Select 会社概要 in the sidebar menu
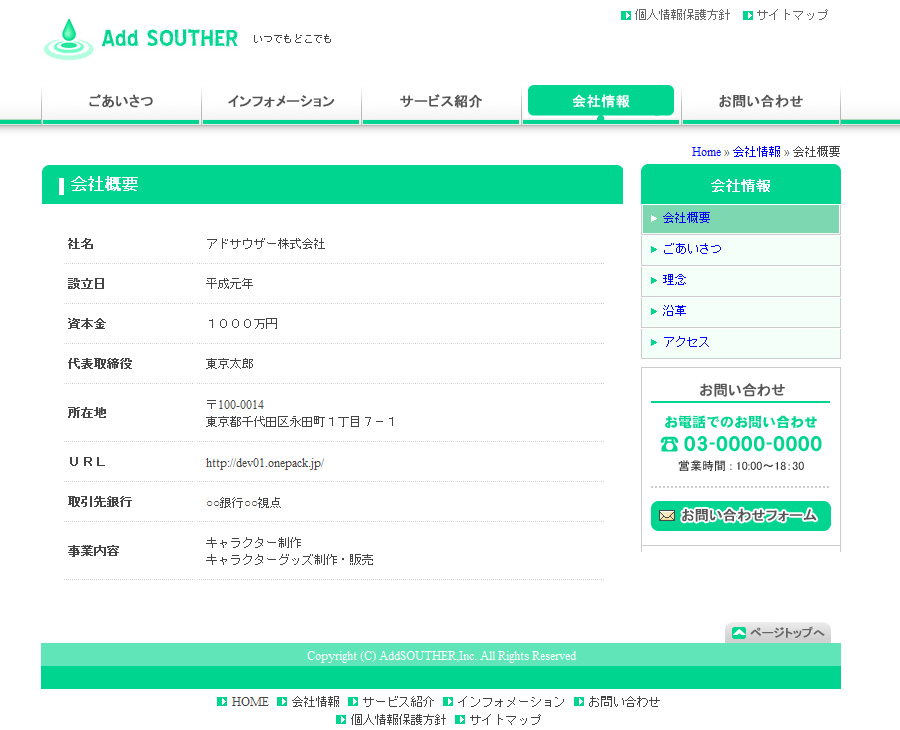The height and width of the screenshot is (730, 900). [x=686, y=218]
